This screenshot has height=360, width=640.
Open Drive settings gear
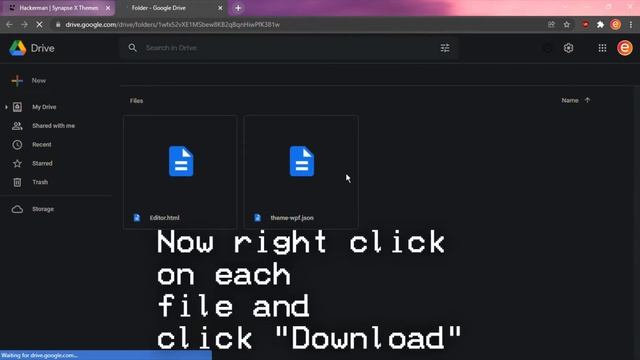[568, 48]
